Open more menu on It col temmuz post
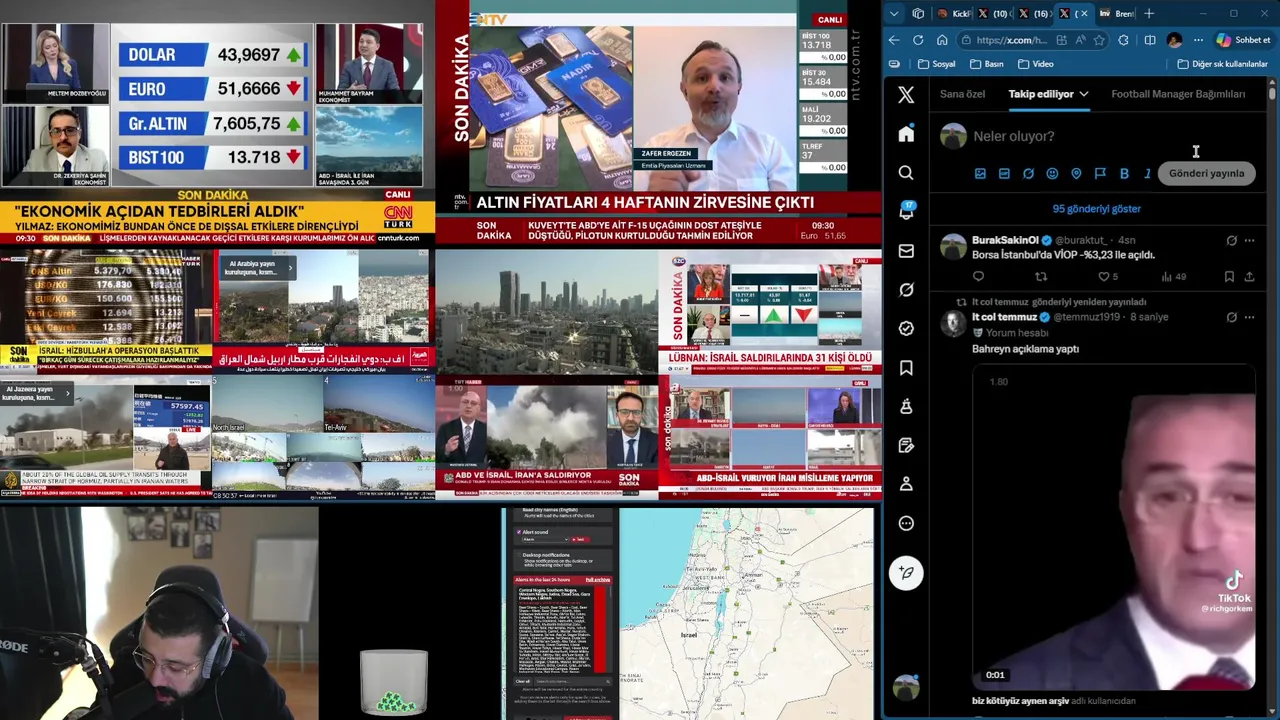The width and height of the screenshot is (1280, 720). pos(1249,317)
